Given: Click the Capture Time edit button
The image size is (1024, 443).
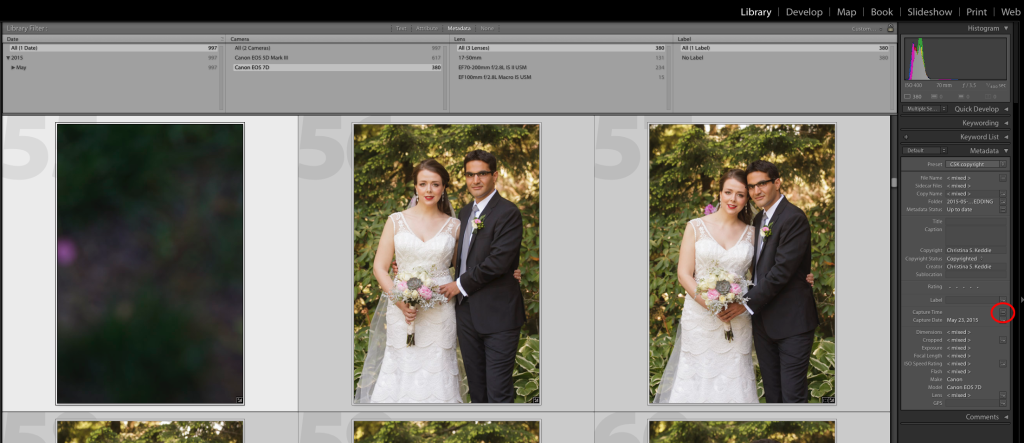Looking at the screenshot, I should (1004, 312).
